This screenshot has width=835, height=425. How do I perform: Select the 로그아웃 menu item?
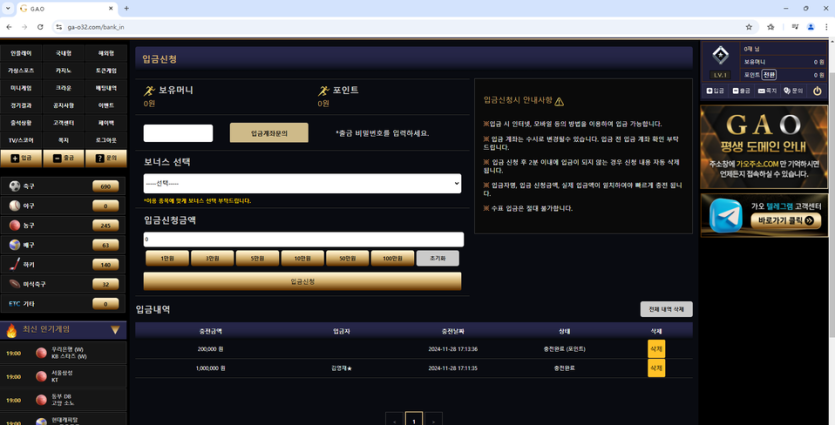coord(106,140)
